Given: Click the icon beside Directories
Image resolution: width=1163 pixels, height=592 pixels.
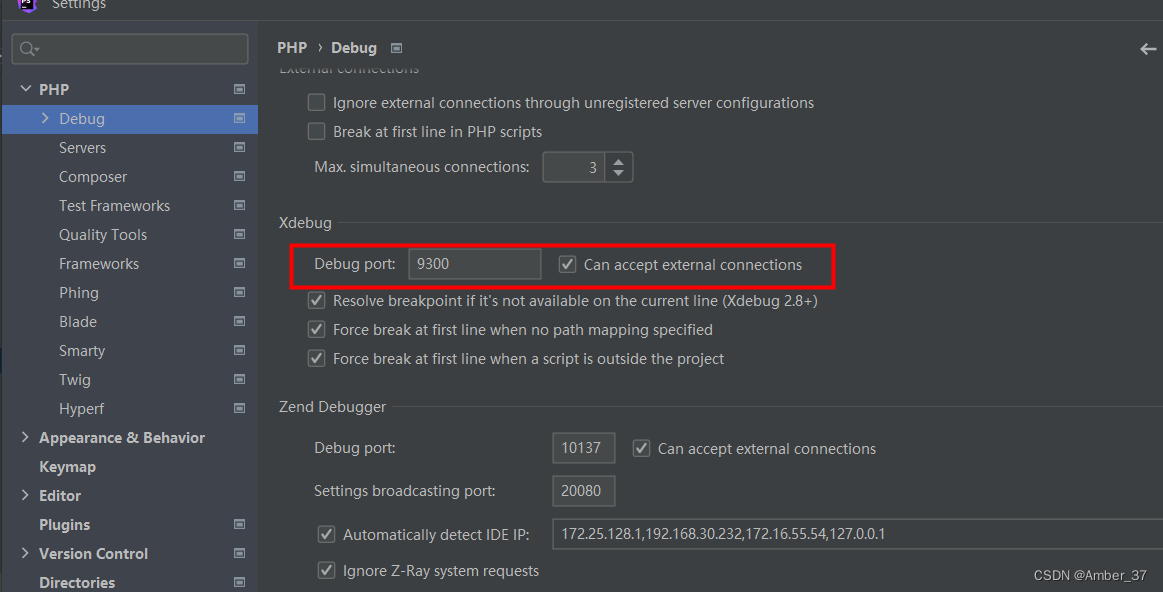Looking at the screenshot, I should 239,581.
